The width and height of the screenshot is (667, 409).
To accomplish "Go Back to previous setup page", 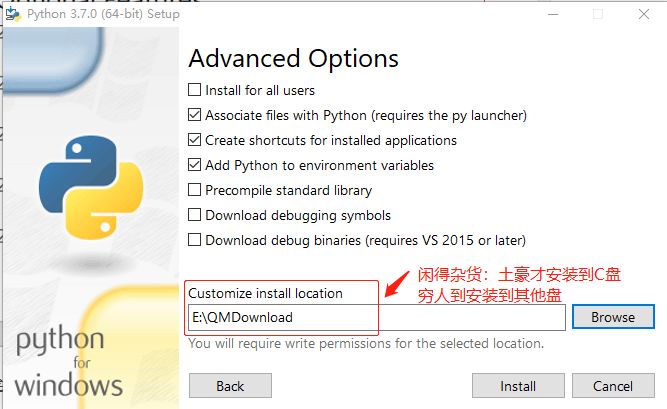I will 230,386.
